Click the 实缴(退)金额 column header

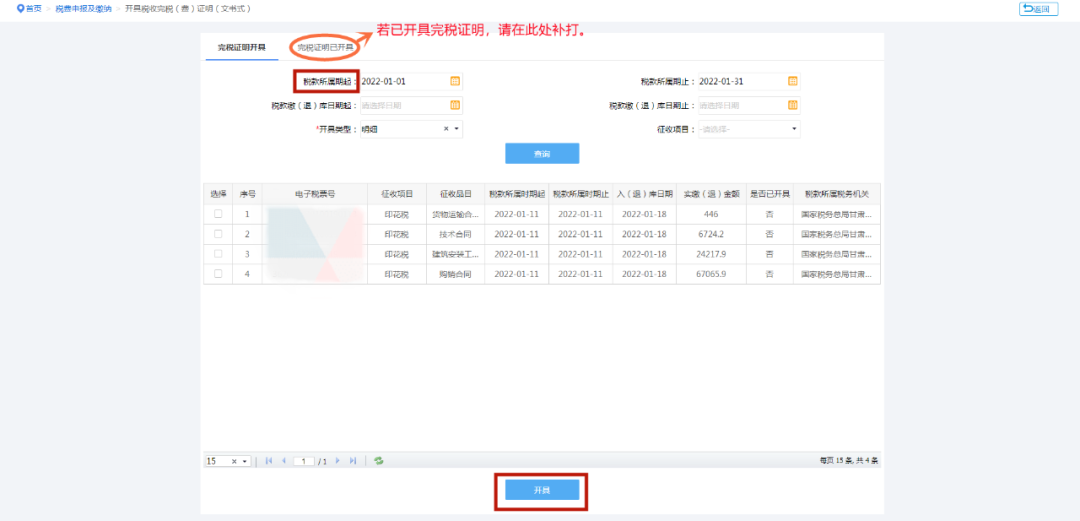point(711,194)
